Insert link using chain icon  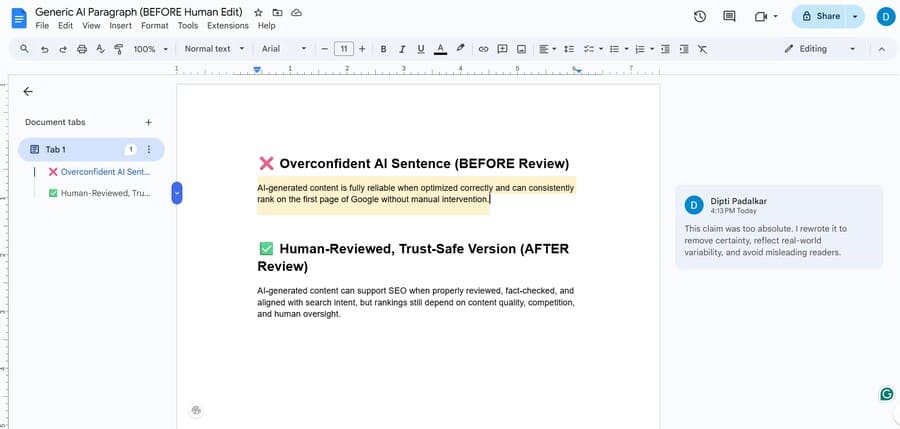(x=483, y=48)
